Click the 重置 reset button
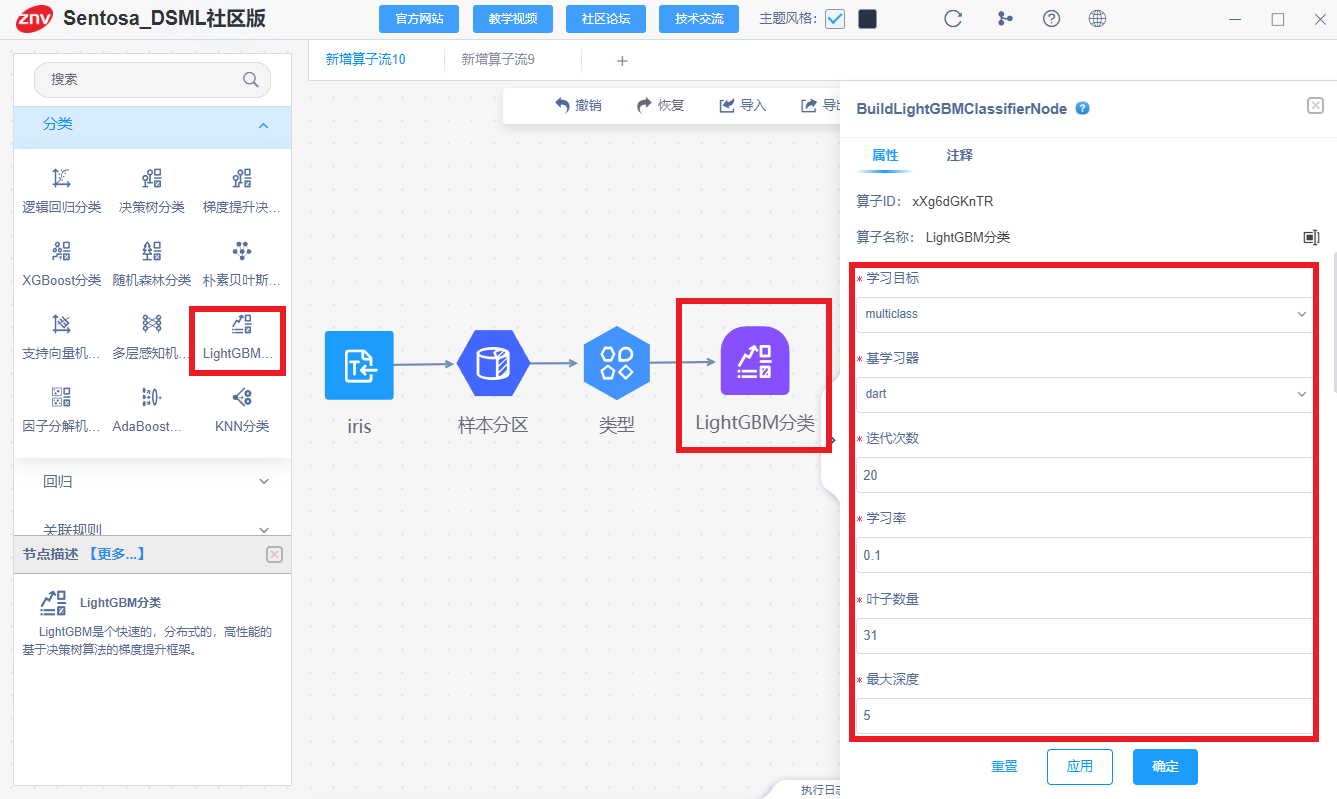The width and height of the screenshot is (1337, 799). point(1004,766)
